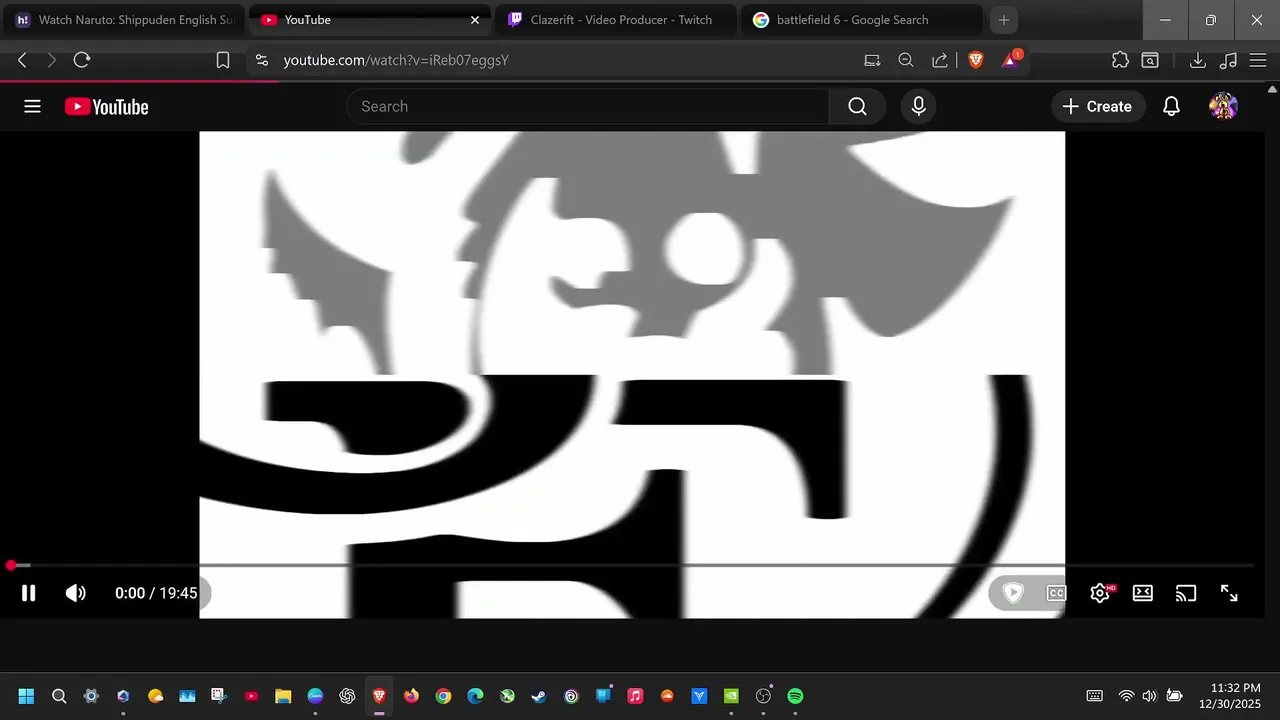Close the YouTube tab
The height and width of the screenshot is (720, 1280).
click(475, 20)
